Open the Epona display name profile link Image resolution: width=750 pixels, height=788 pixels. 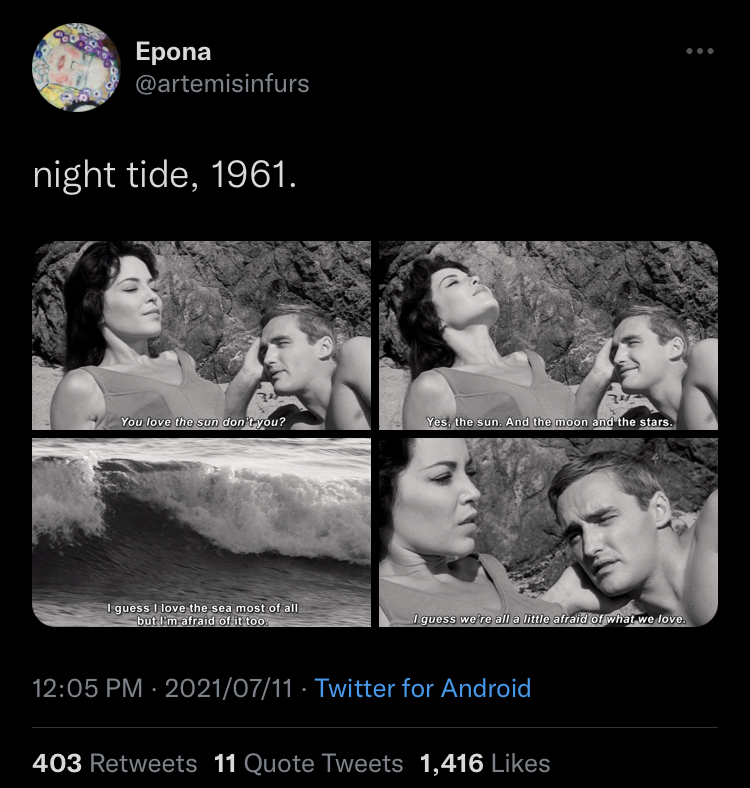coord(173,52)
